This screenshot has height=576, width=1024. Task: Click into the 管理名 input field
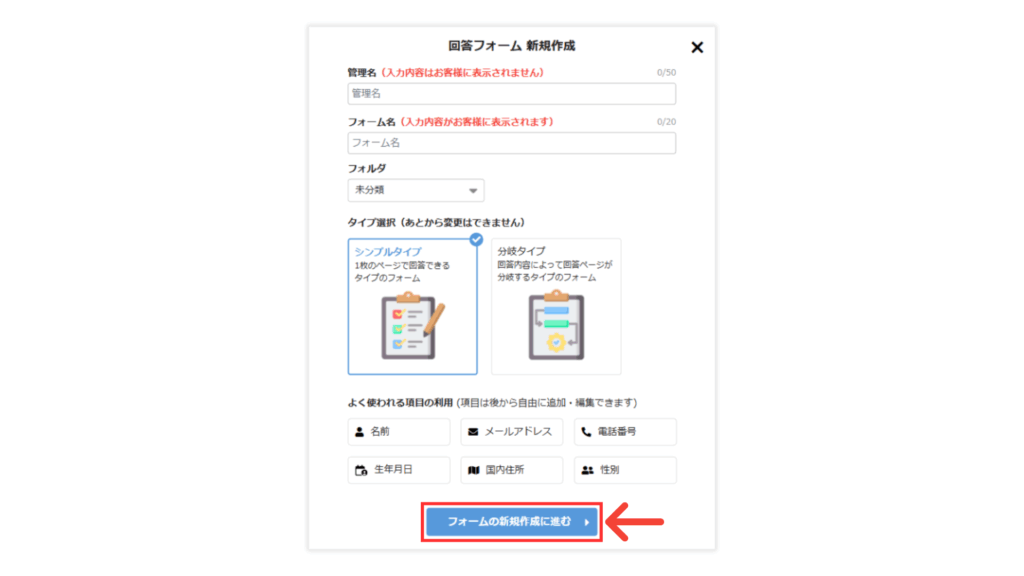[512, 93]
